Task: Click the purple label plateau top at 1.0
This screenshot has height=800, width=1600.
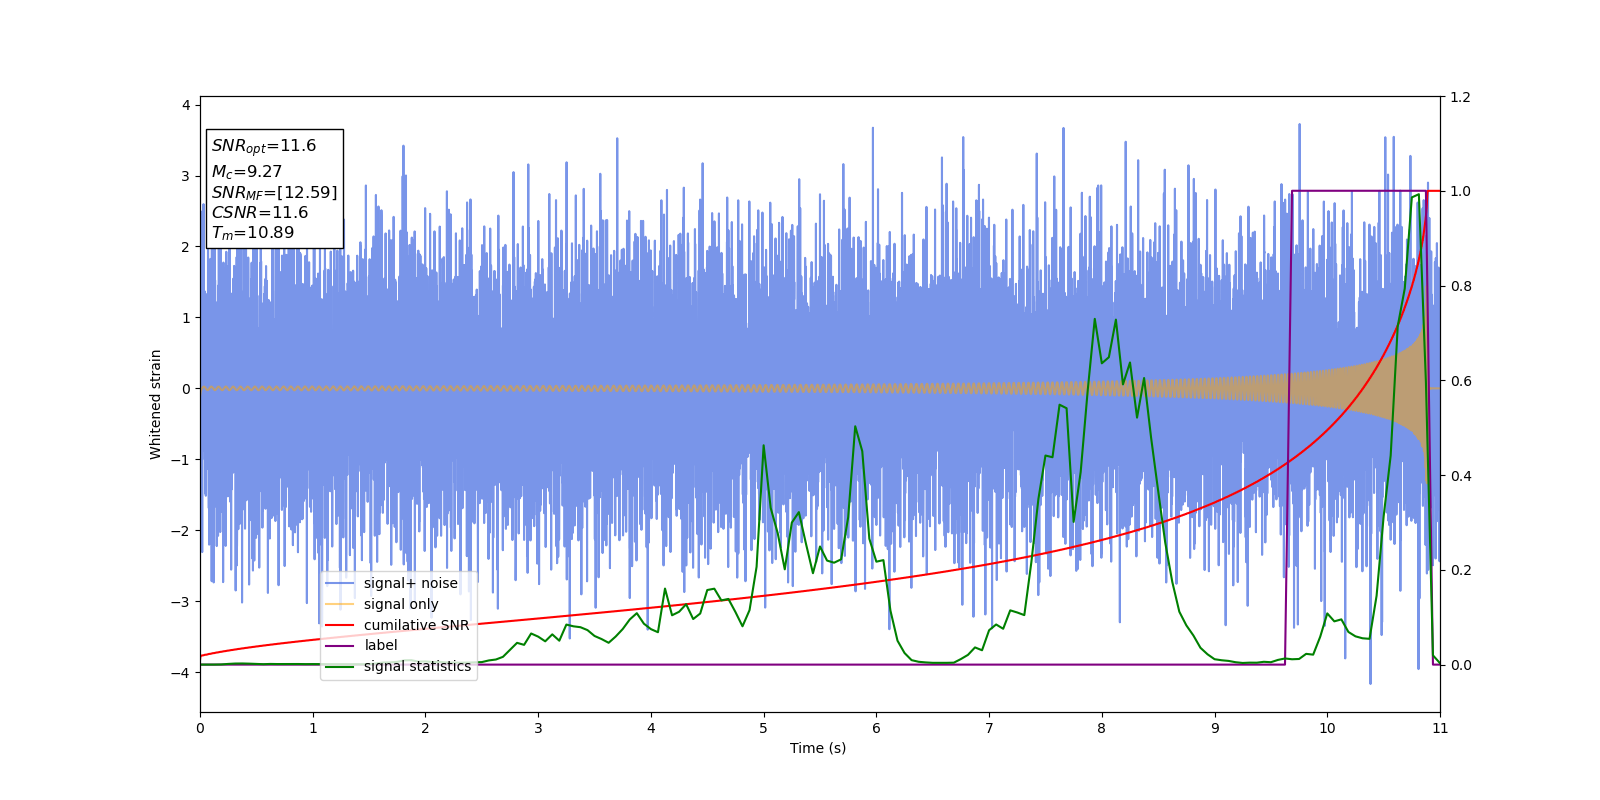Action: click(1360, 191)
